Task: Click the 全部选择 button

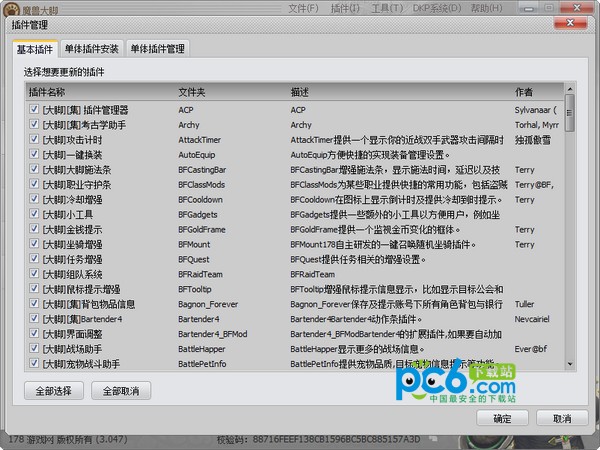Action: point(54,391)
